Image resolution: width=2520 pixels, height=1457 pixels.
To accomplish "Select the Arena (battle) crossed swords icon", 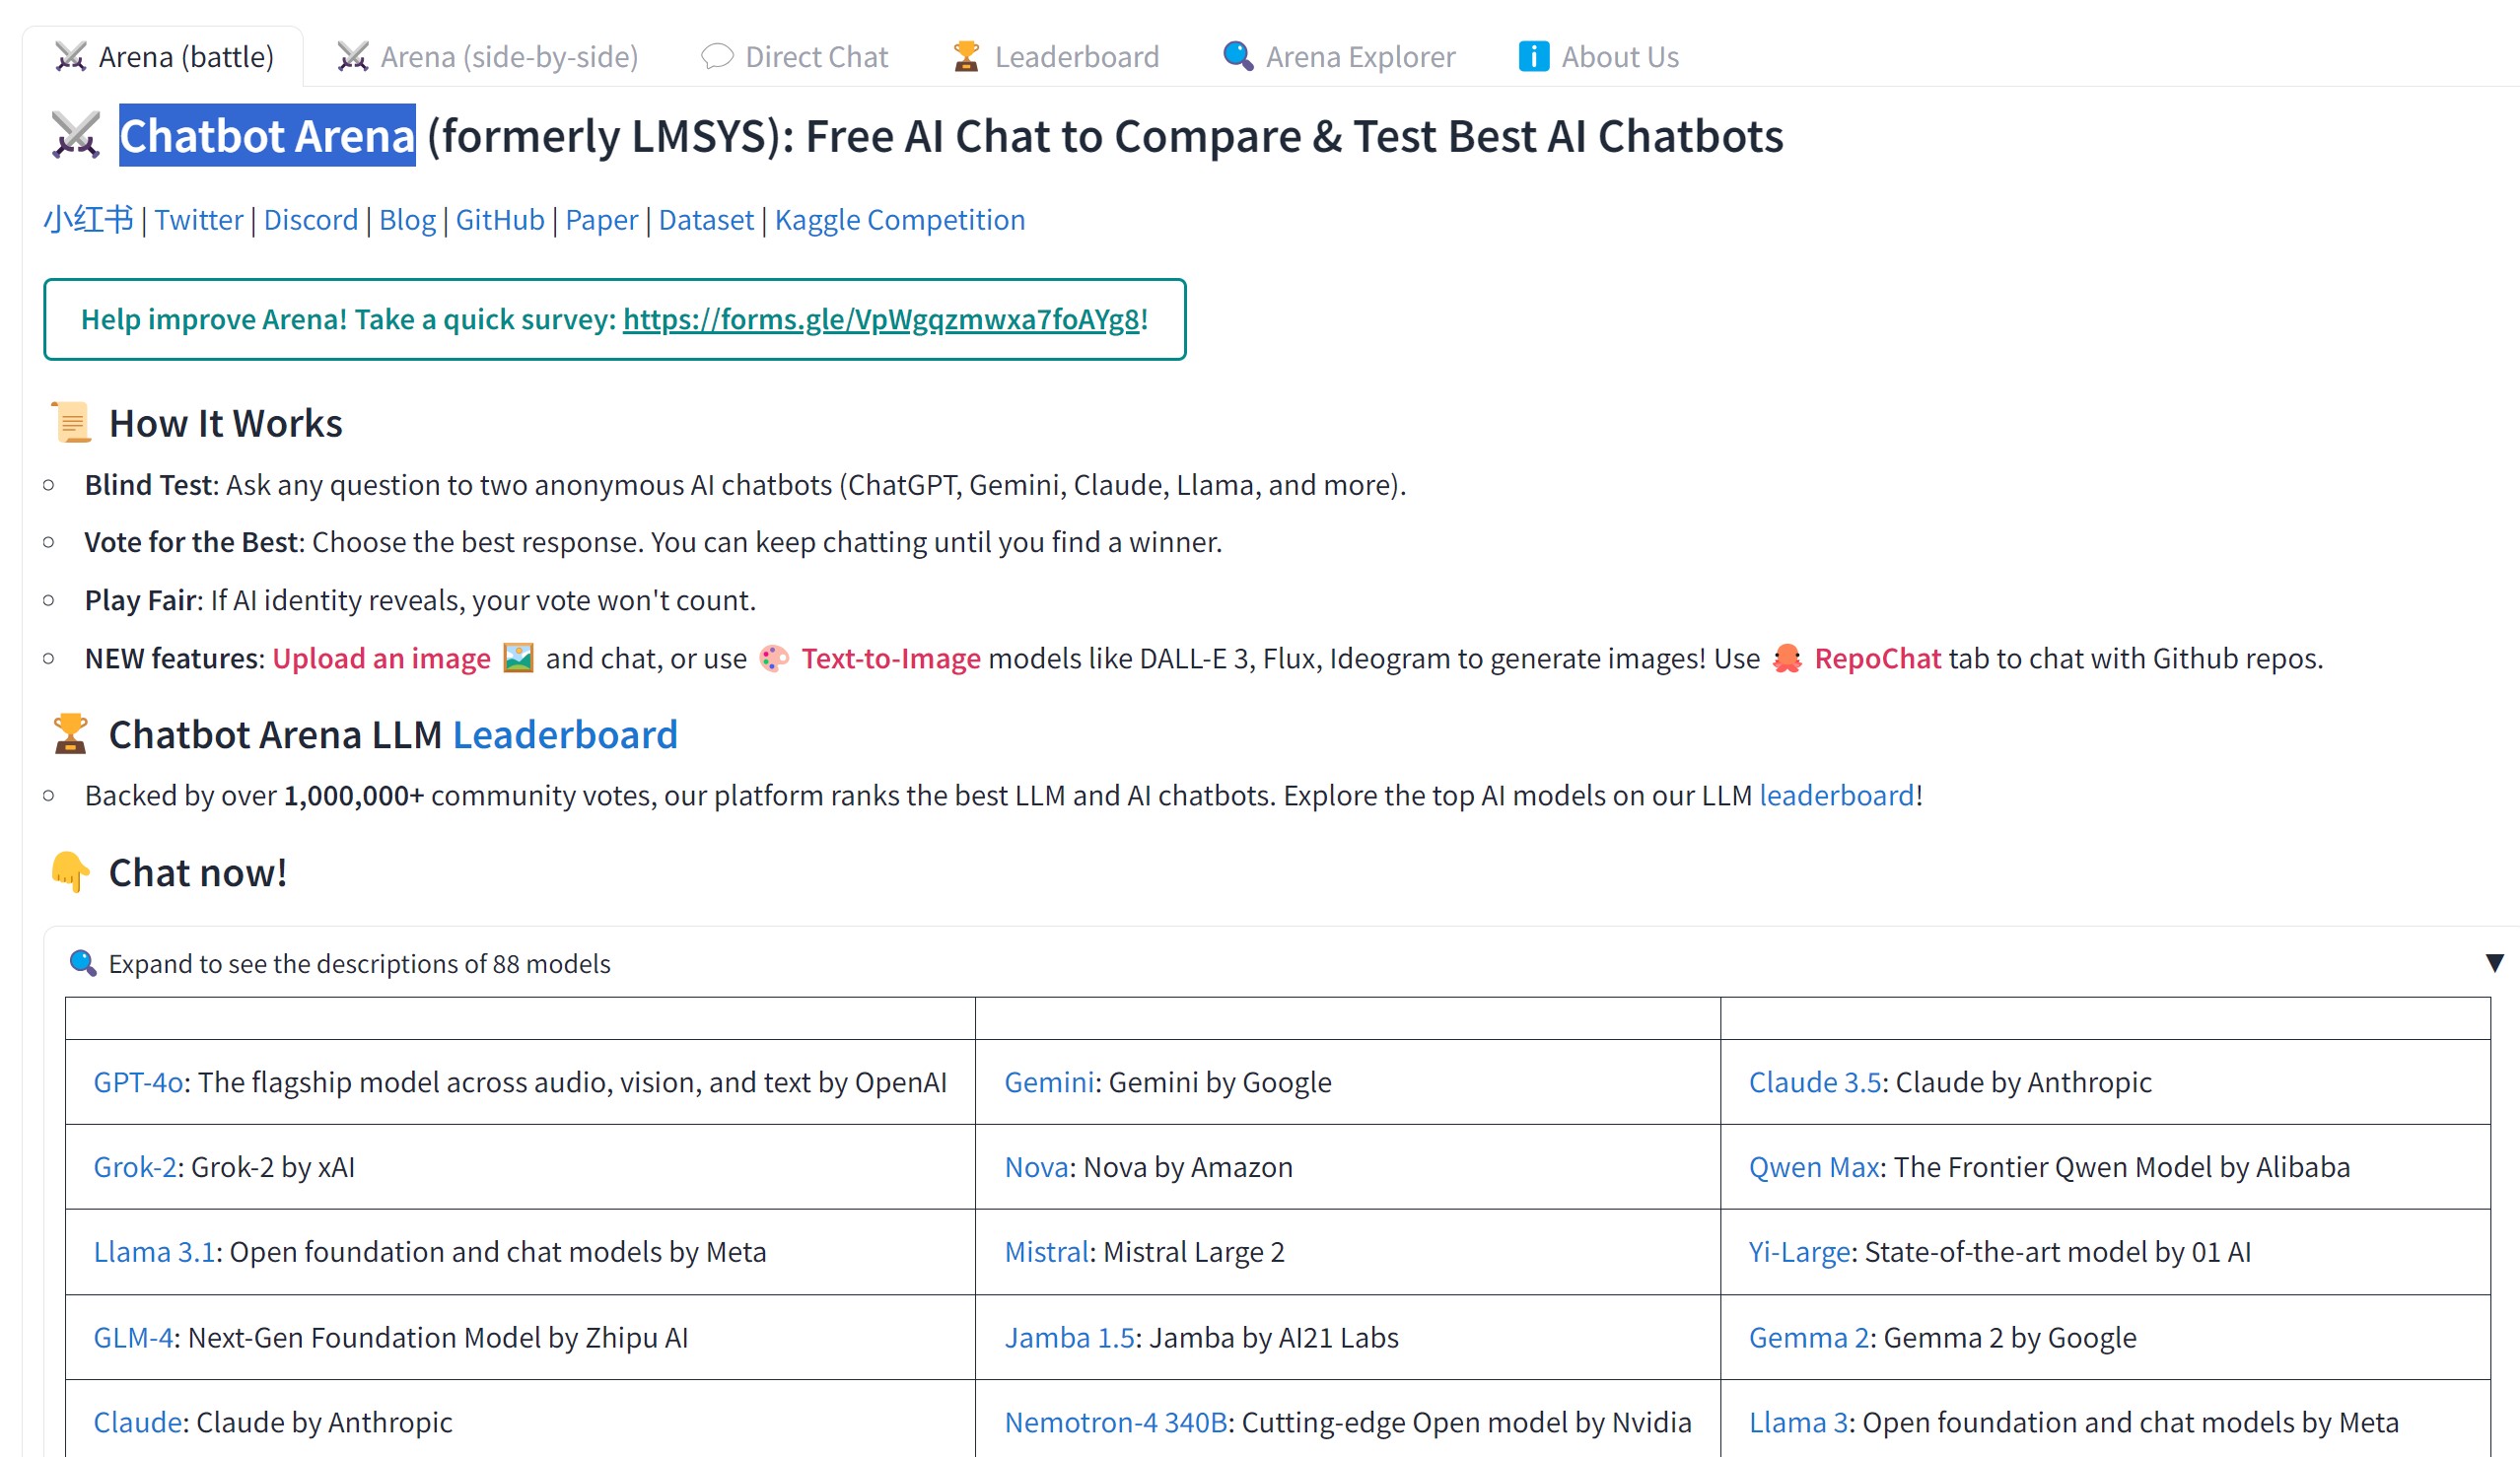I will (68, 57).
